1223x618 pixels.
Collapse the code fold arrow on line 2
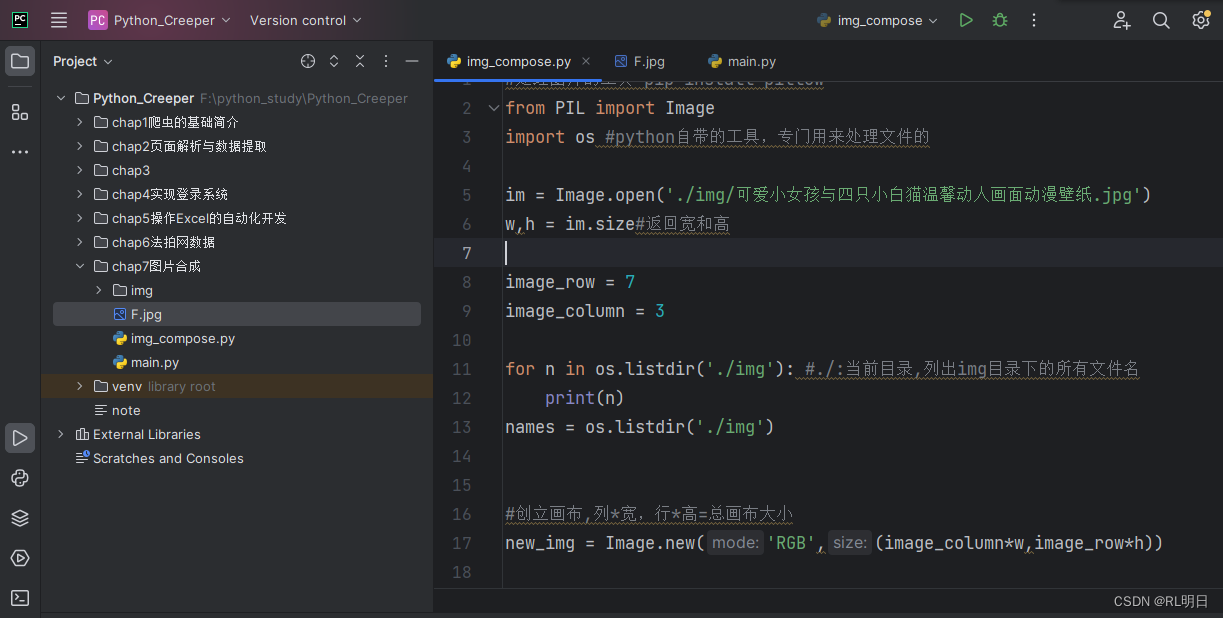tap(494, 107)
